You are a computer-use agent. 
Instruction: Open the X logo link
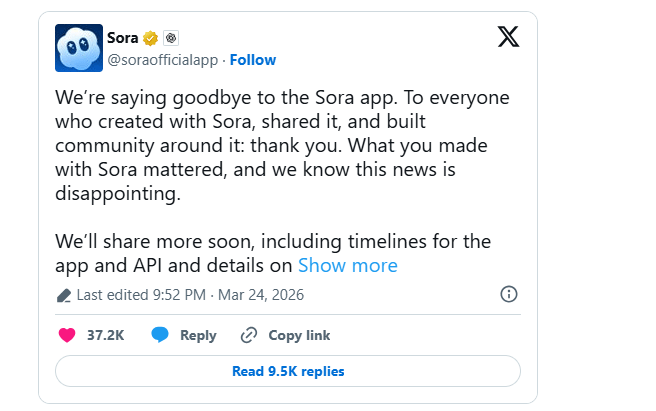(x=507, y=38)
